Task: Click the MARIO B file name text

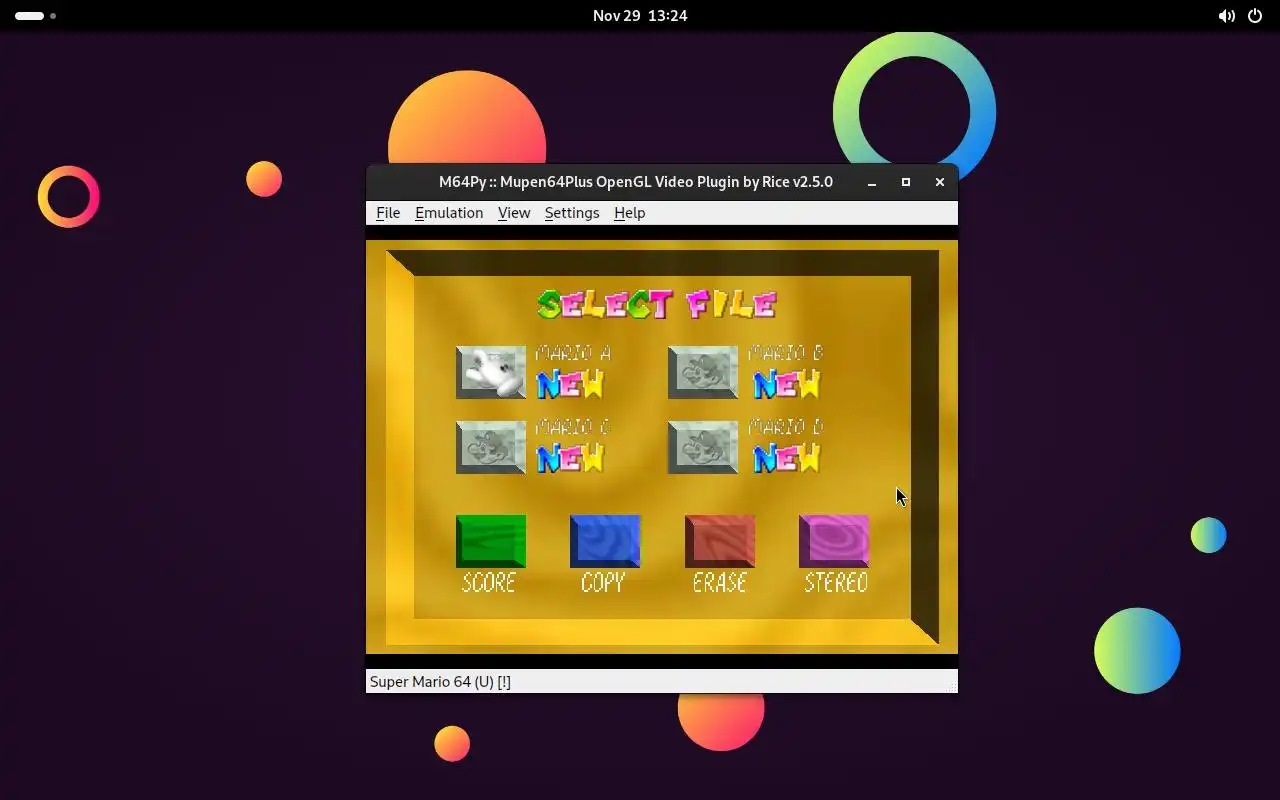Action: click(x=786, y=353)
